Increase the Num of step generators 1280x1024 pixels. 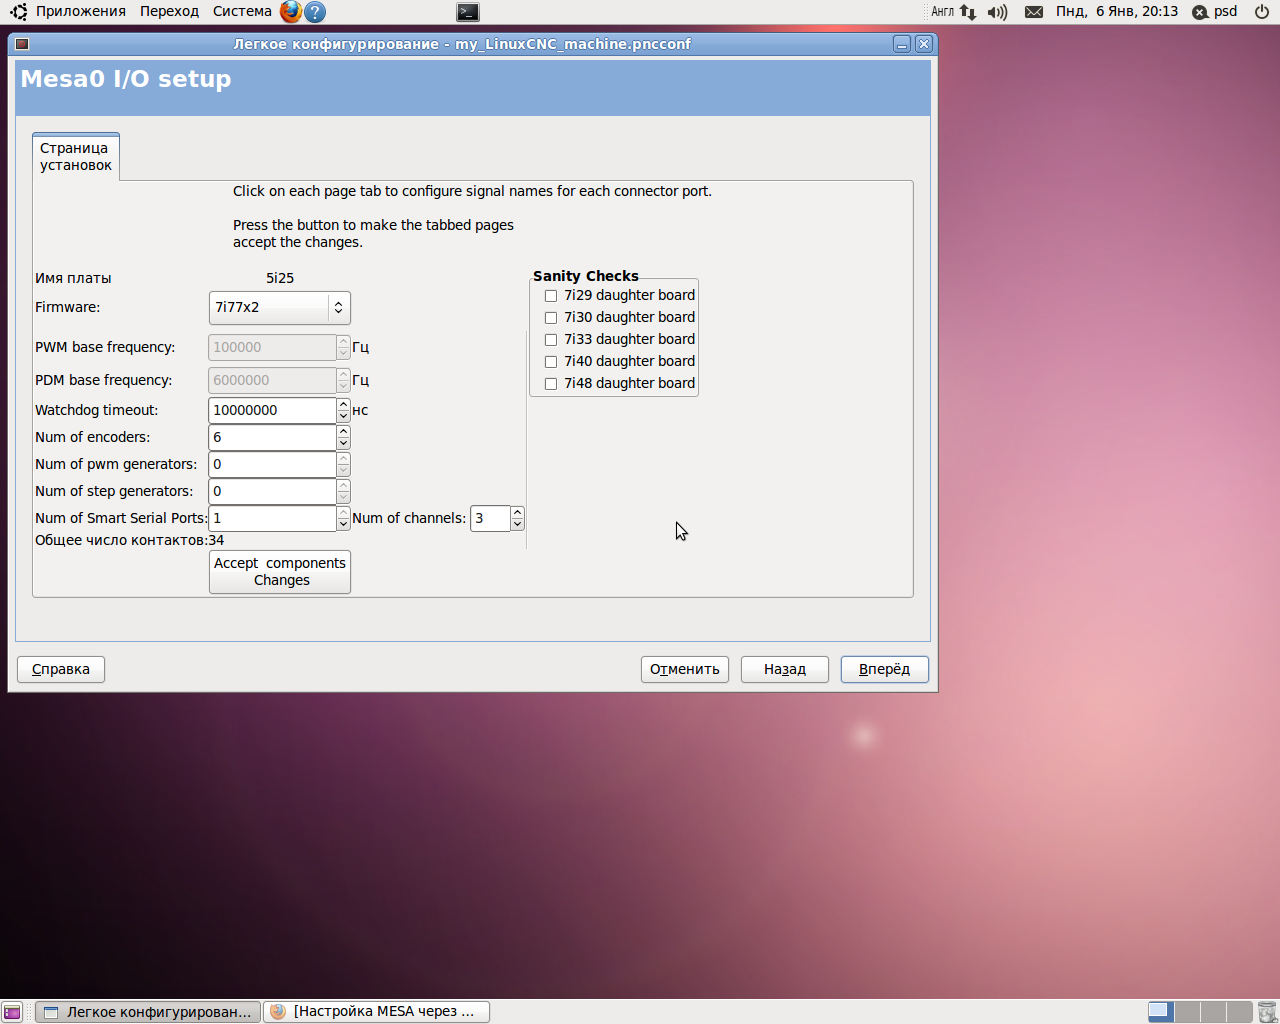pos(344,485)
